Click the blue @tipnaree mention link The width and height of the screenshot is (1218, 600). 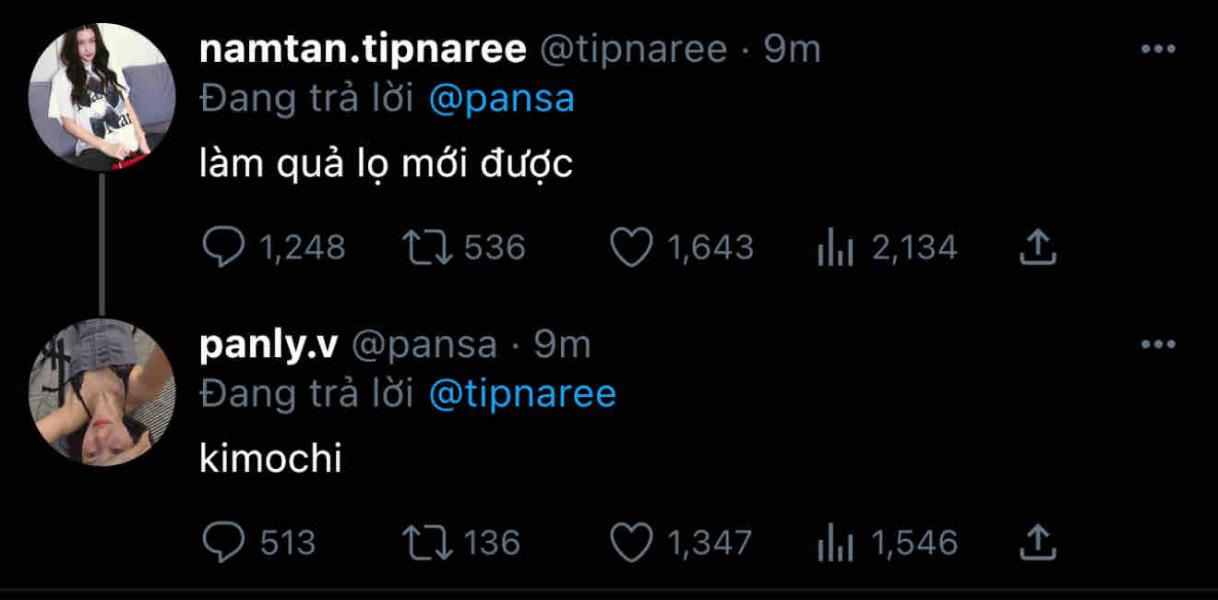click(522, 394)
